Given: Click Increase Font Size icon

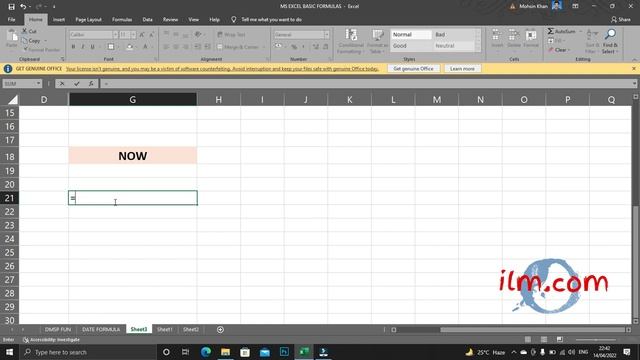Looking at the screenshot, I should (142, 35).
